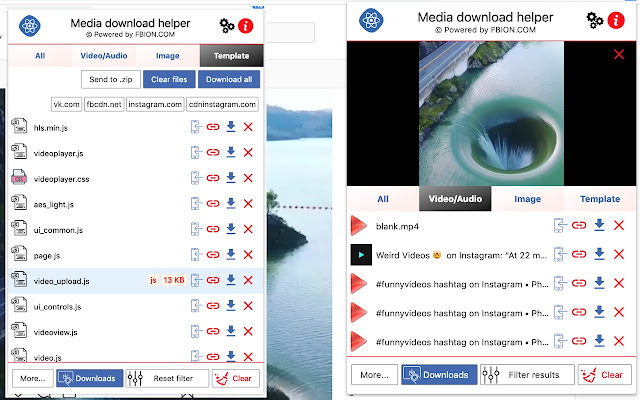Screen dimensions: 640x400
Task: Download blank.mp4 video
Action: coord(599,225)
